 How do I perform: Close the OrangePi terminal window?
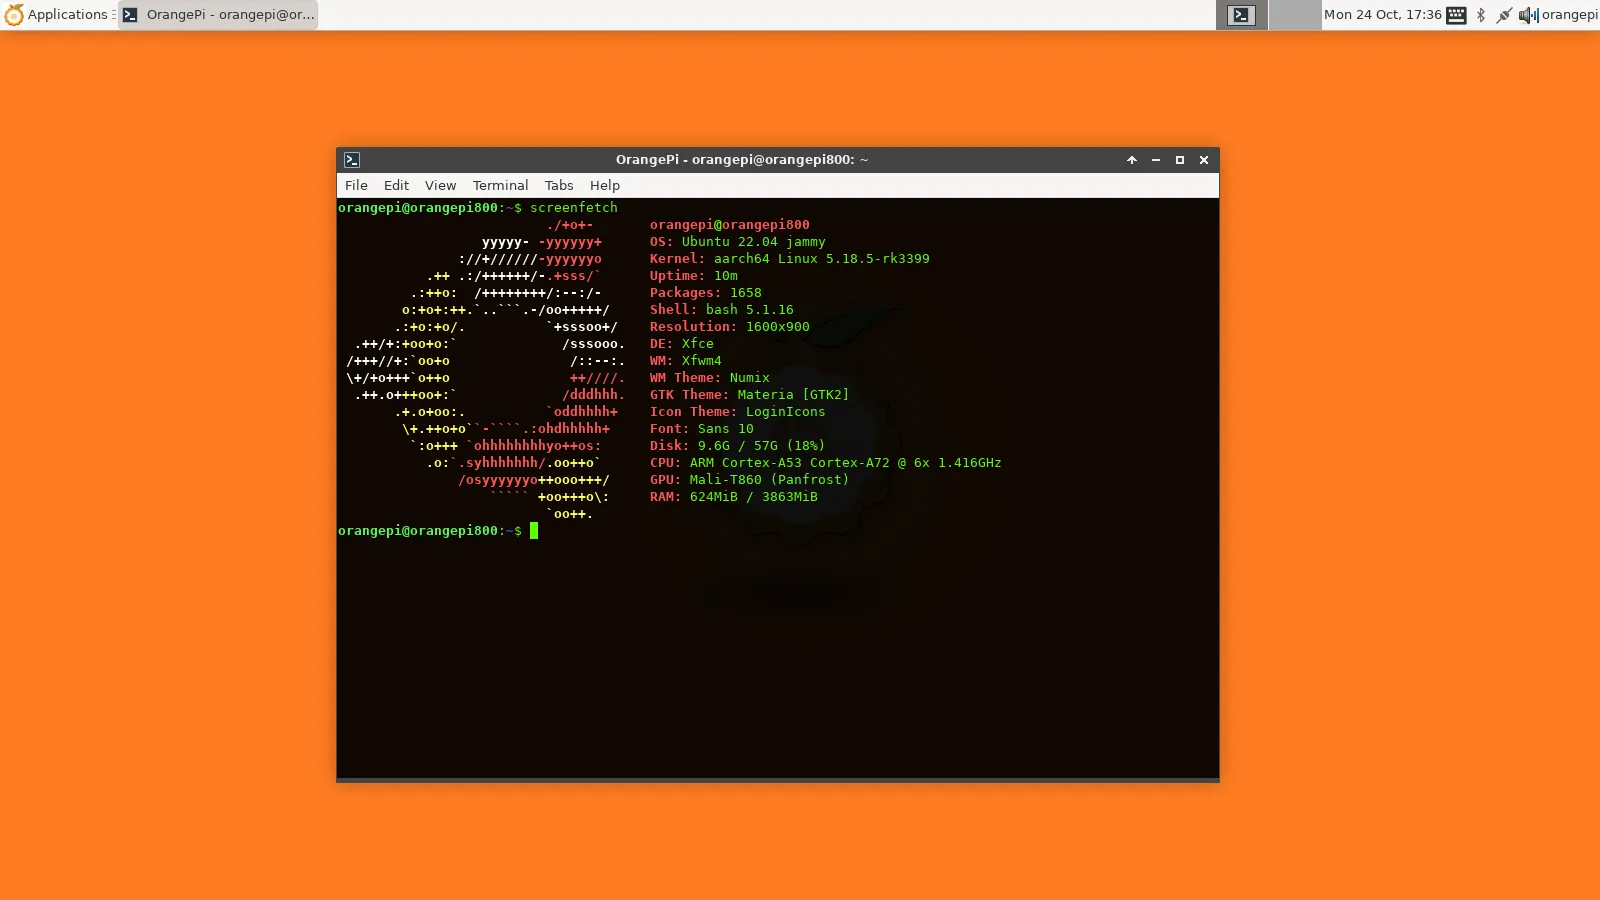coord(1204,160)
